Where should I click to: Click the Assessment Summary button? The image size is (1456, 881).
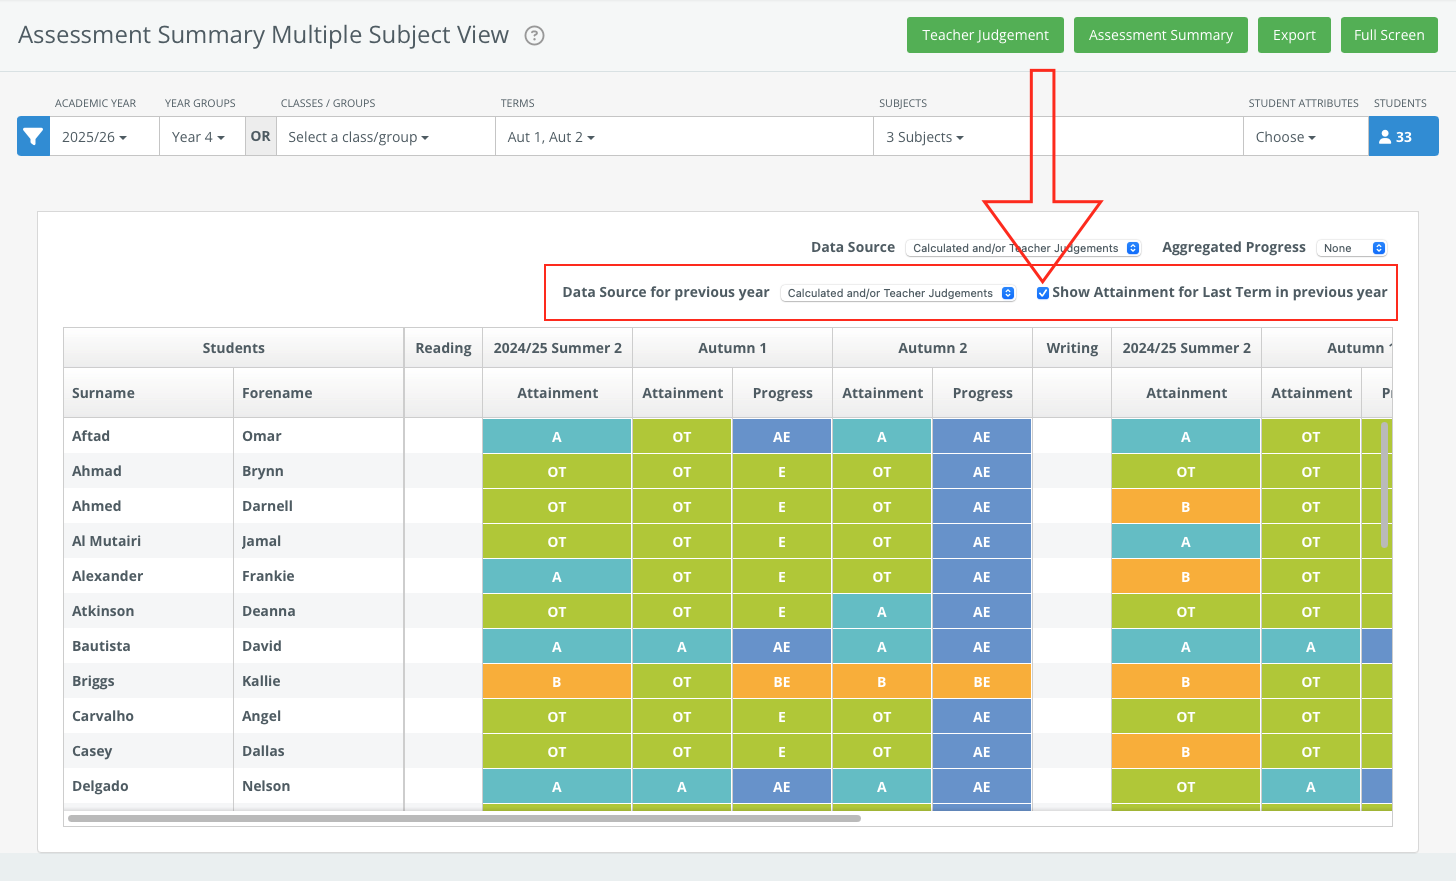pos(1160,35)
